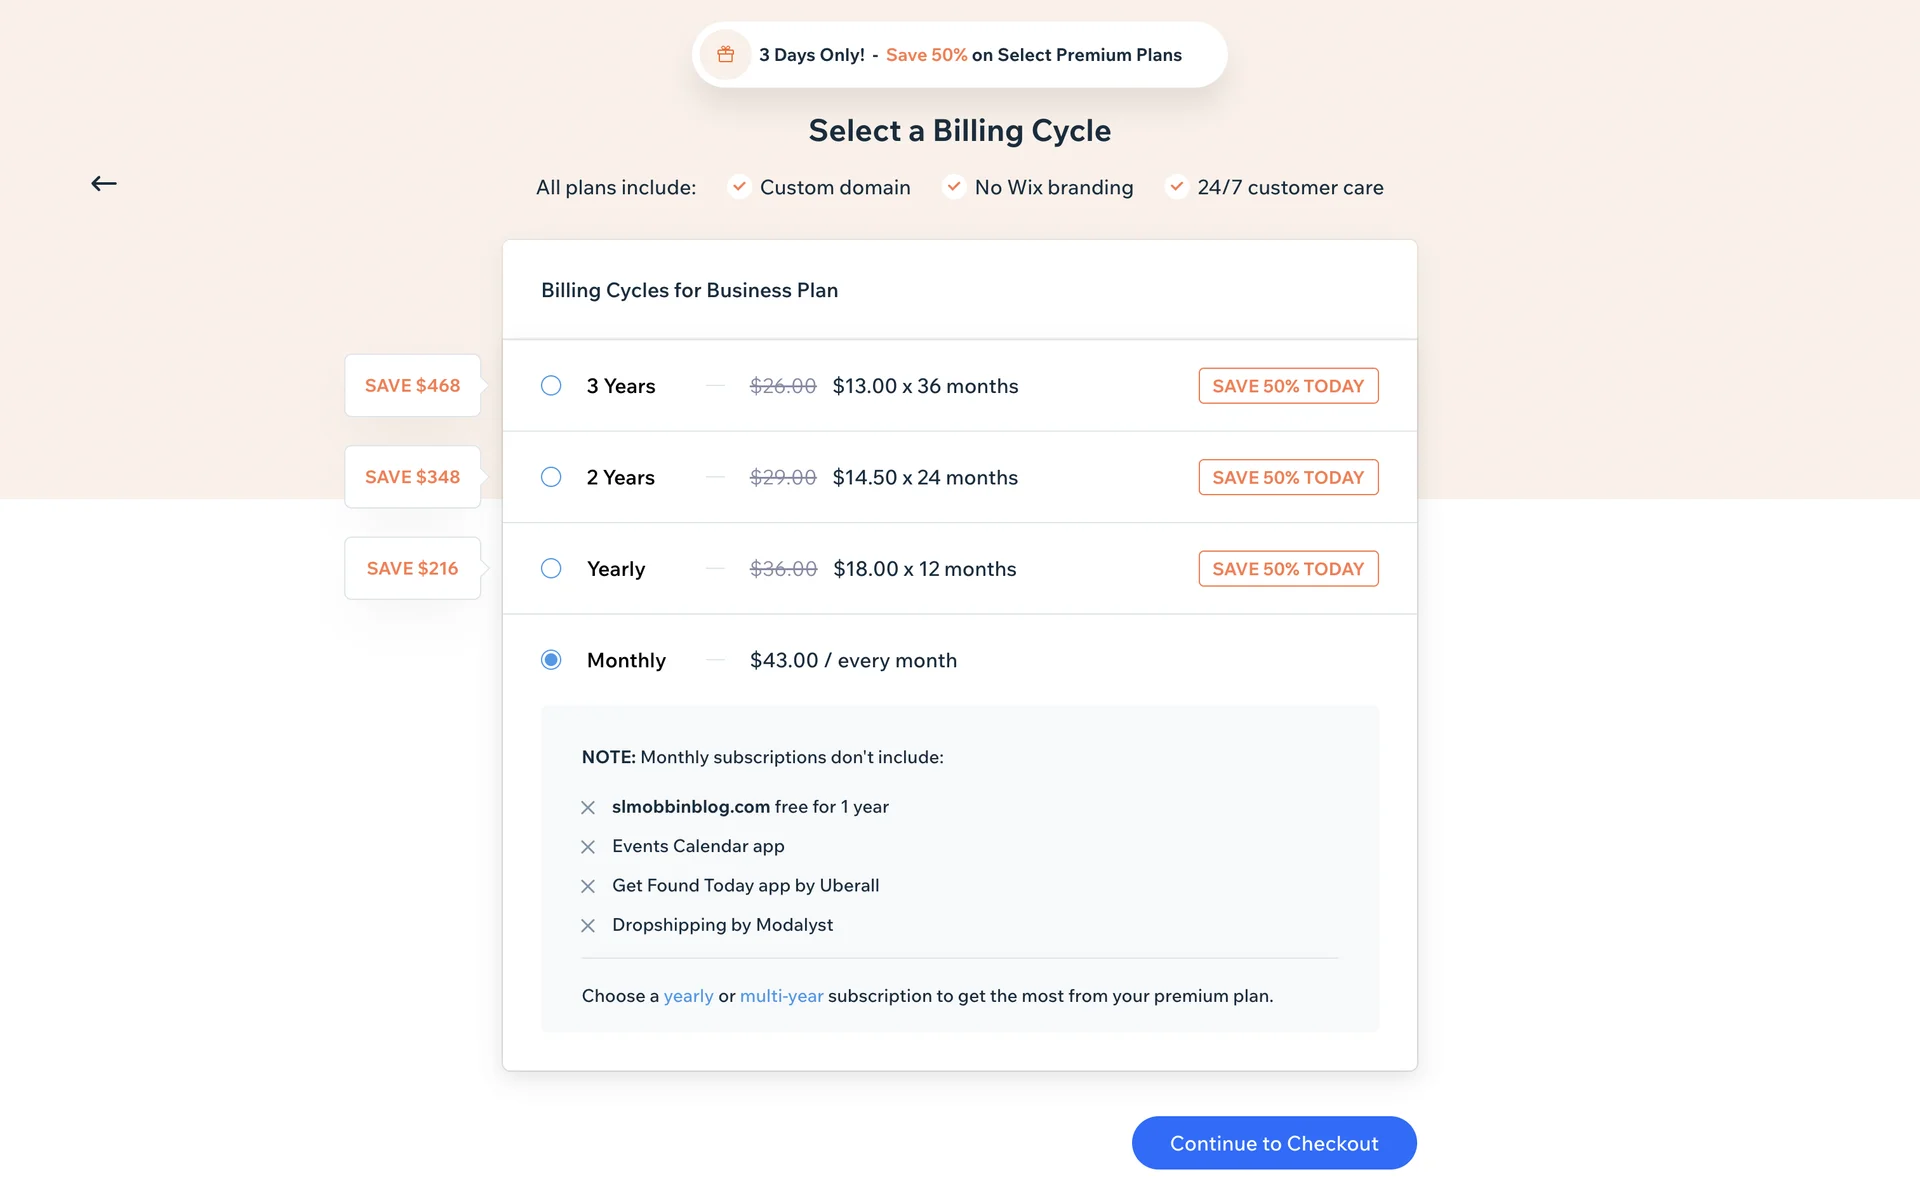1920x1200 pixels.
Task: Open the multi-year subscription link
Action: [x=781, y=996]
